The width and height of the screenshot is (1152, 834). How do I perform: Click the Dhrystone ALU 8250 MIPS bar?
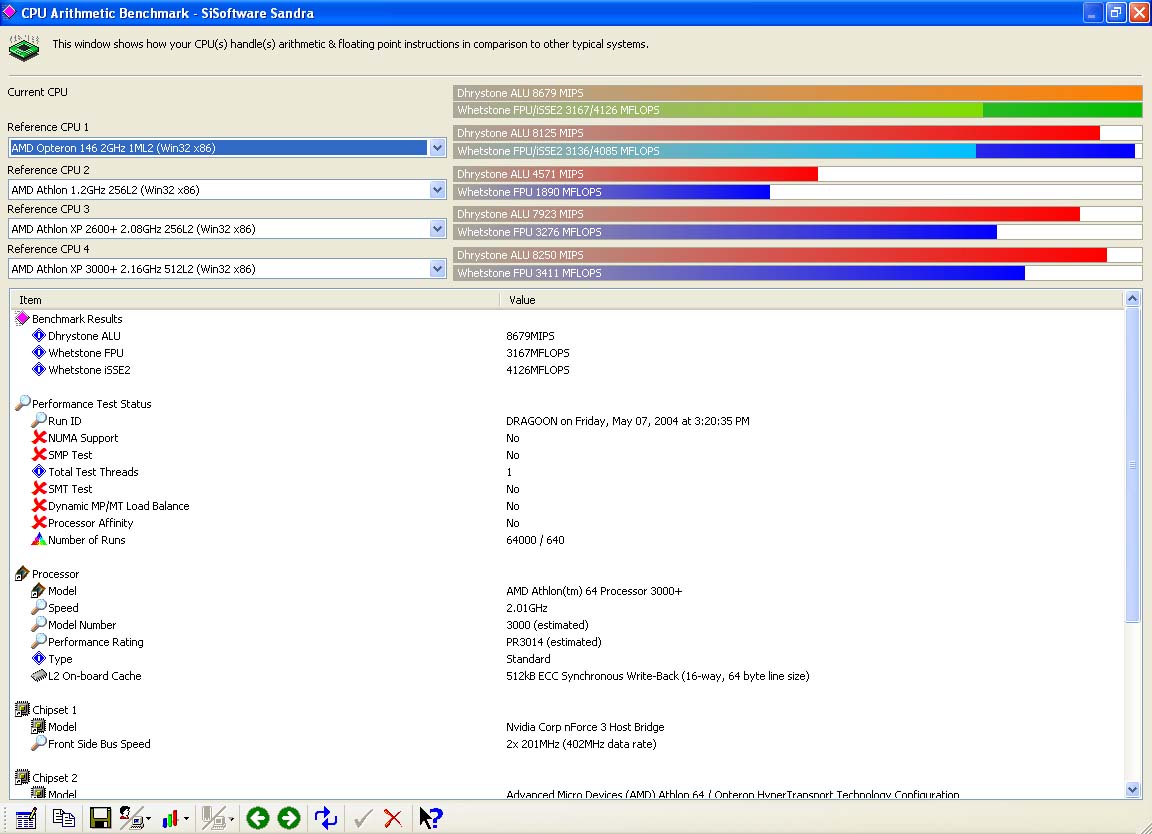click(798, 255)
